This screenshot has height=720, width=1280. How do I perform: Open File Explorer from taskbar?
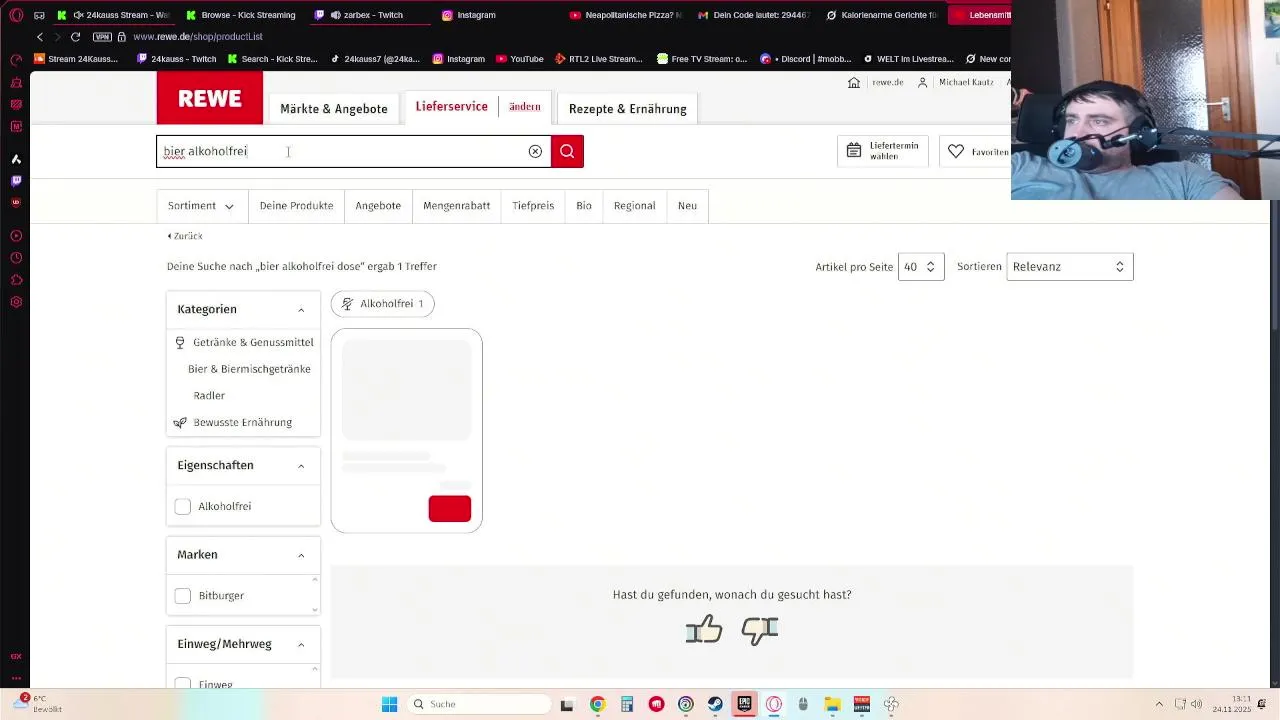click(x=832, y=704)
